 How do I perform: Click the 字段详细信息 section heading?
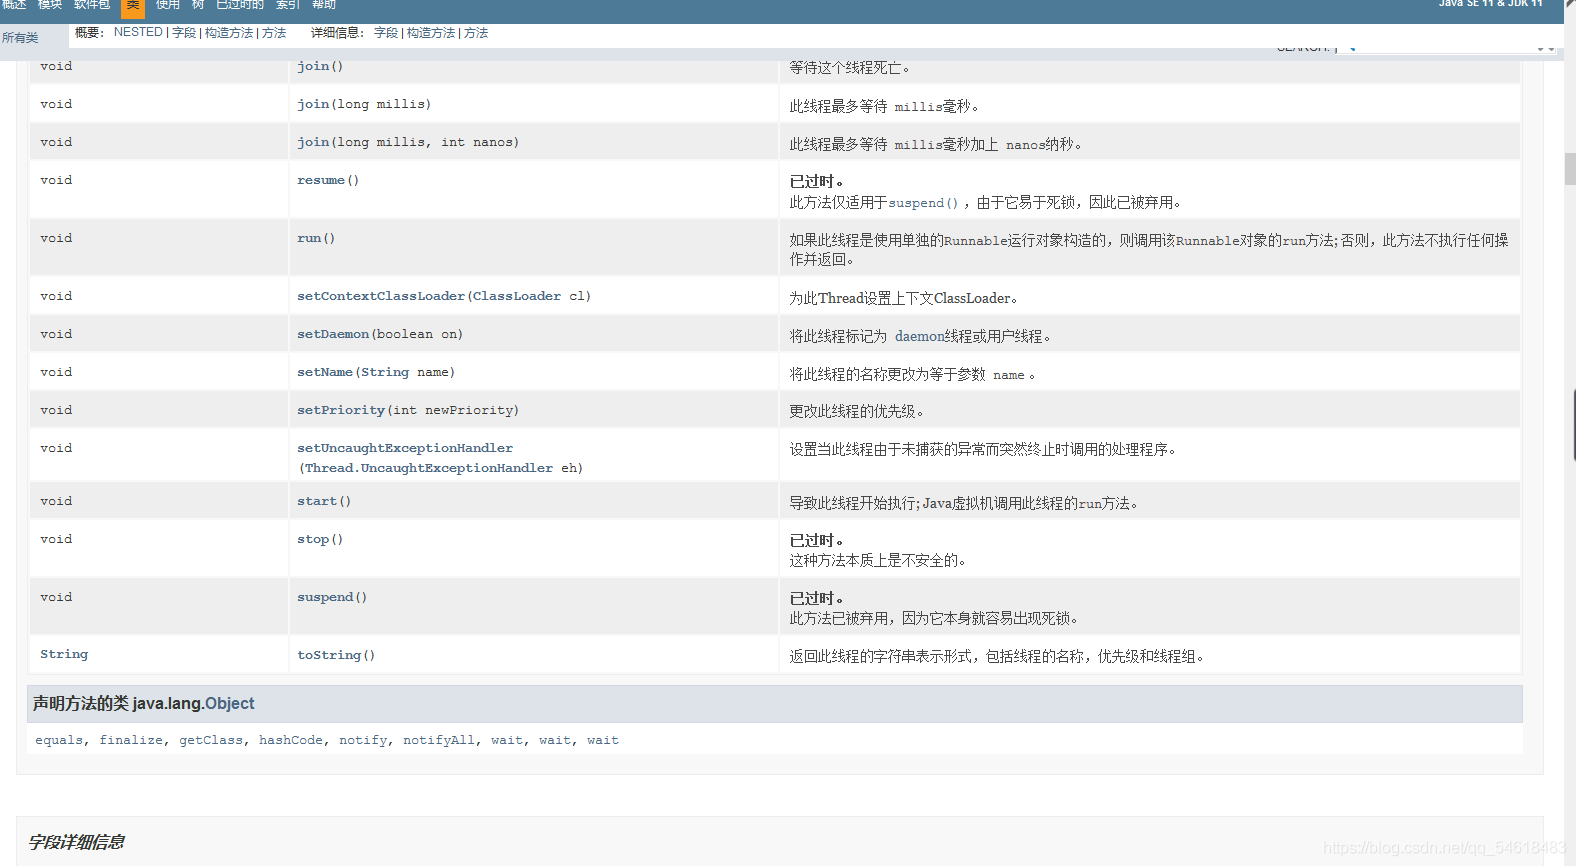point(76,842)
